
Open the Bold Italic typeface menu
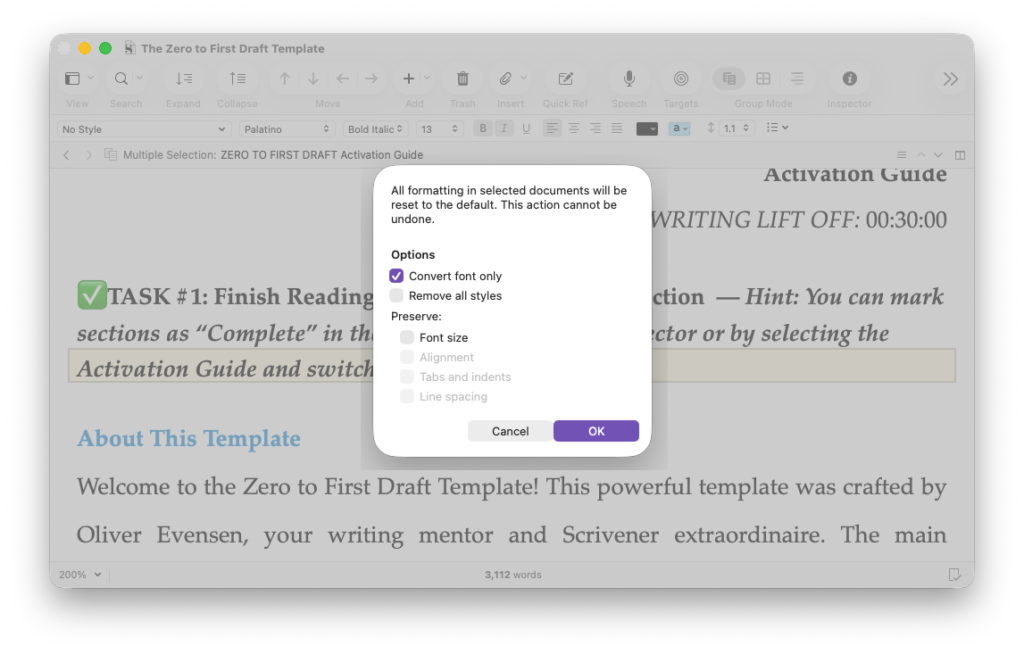pyautogui.click(x=375, y=129)
